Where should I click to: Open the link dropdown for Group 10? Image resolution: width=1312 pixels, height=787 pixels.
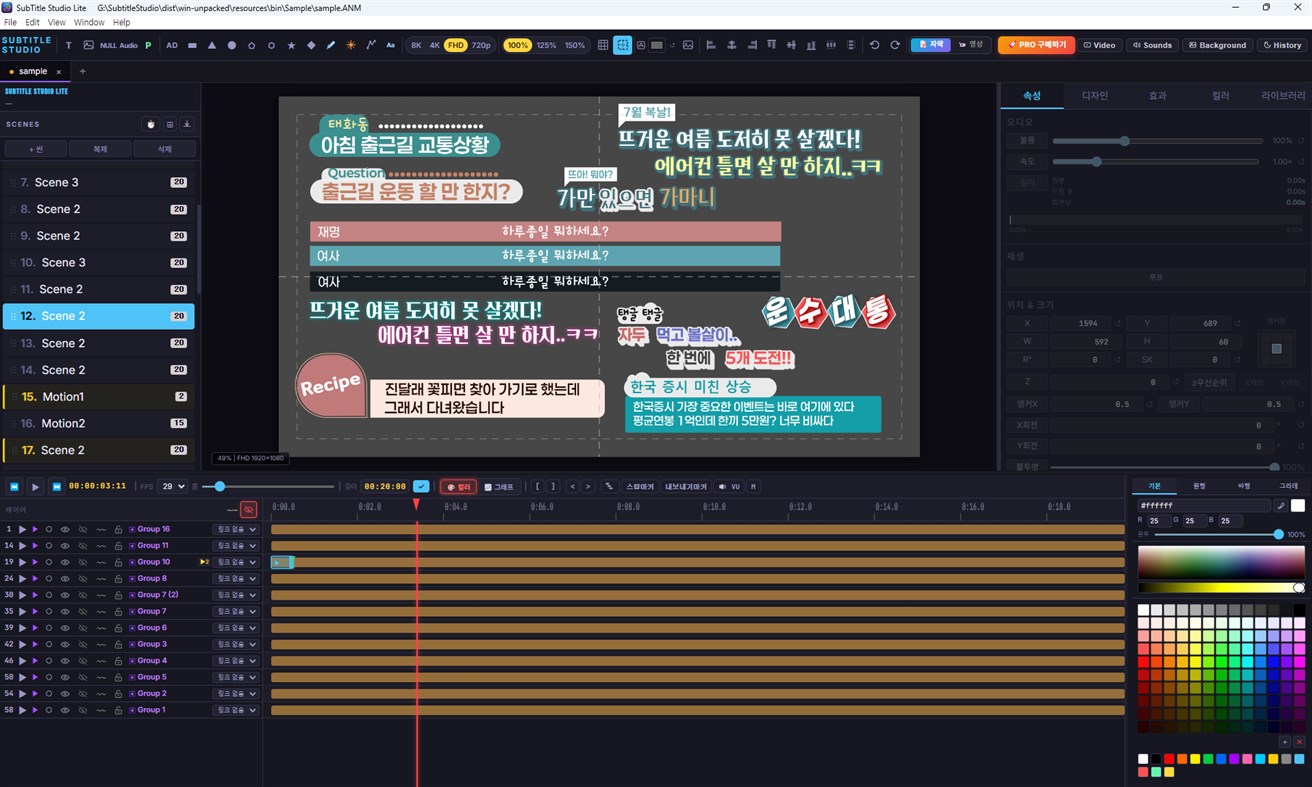235,562
